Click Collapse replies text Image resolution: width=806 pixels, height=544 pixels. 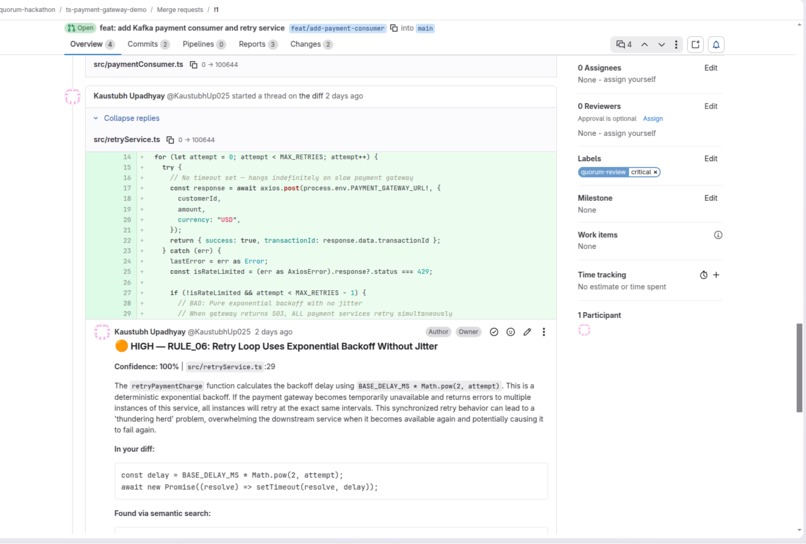pyautogui.click(x=132, y=118)
